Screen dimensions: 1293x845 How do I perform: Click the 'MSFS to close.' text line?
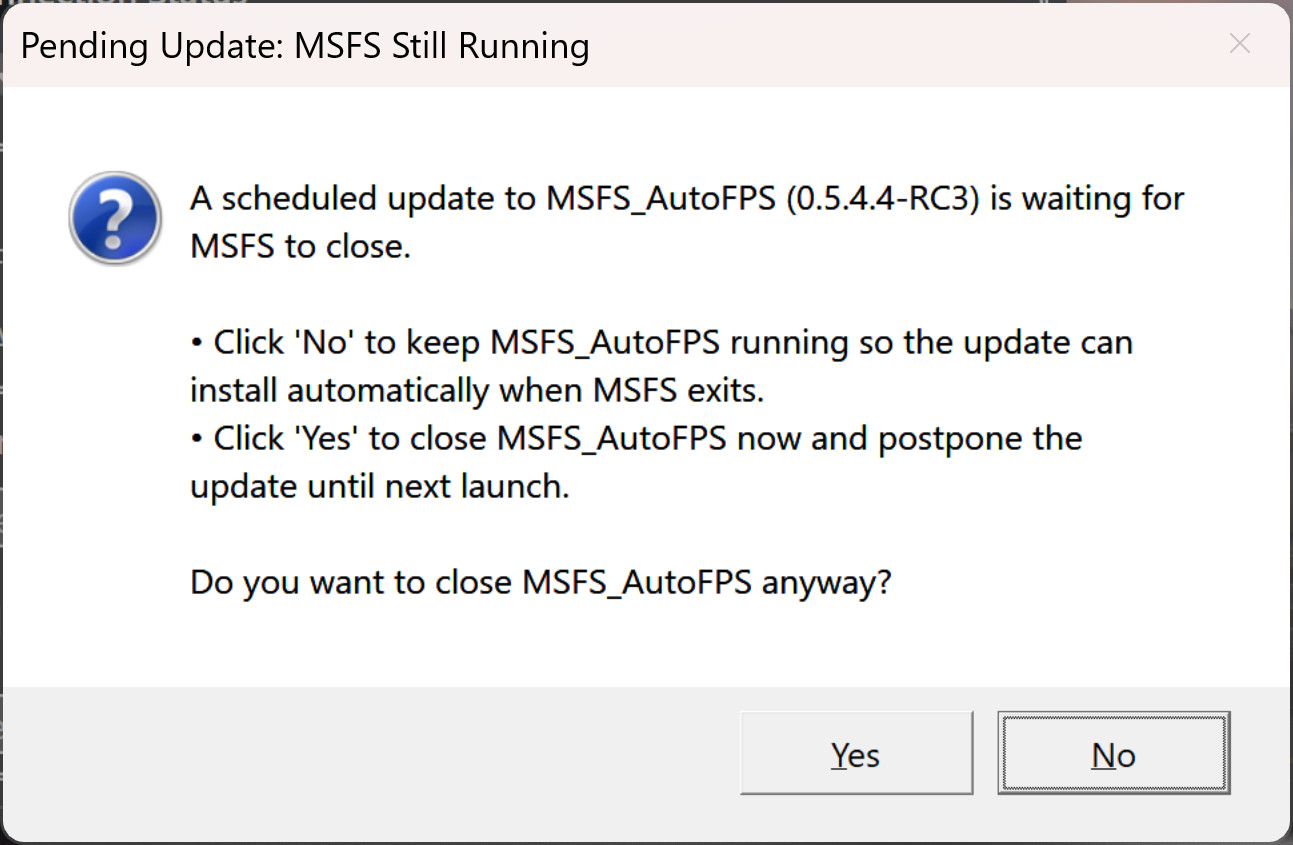pyautogui.click(x=301, y=246)
